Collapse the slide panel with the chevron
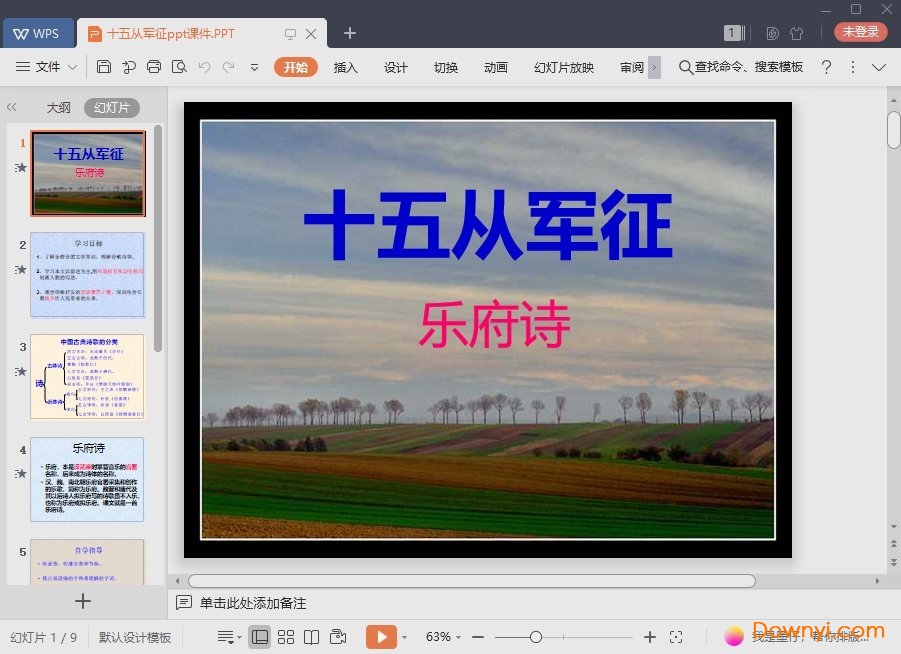Image resolution: width=901 pixels, height=654 pixels. (x=13, y=107)
